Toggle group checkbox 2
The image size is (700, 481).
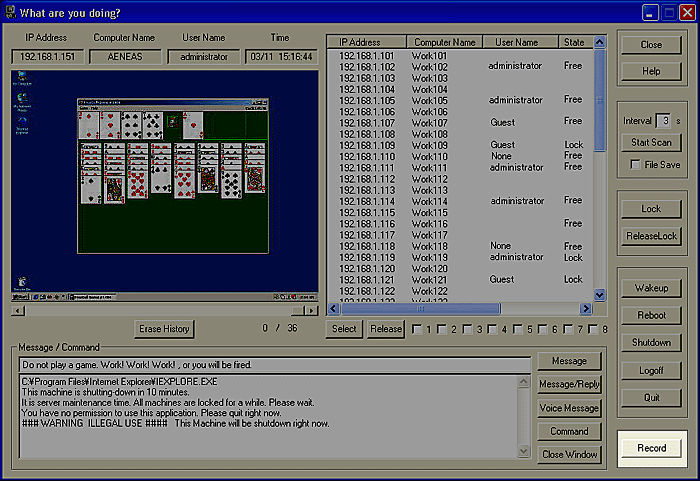click(x=442, y=329)
